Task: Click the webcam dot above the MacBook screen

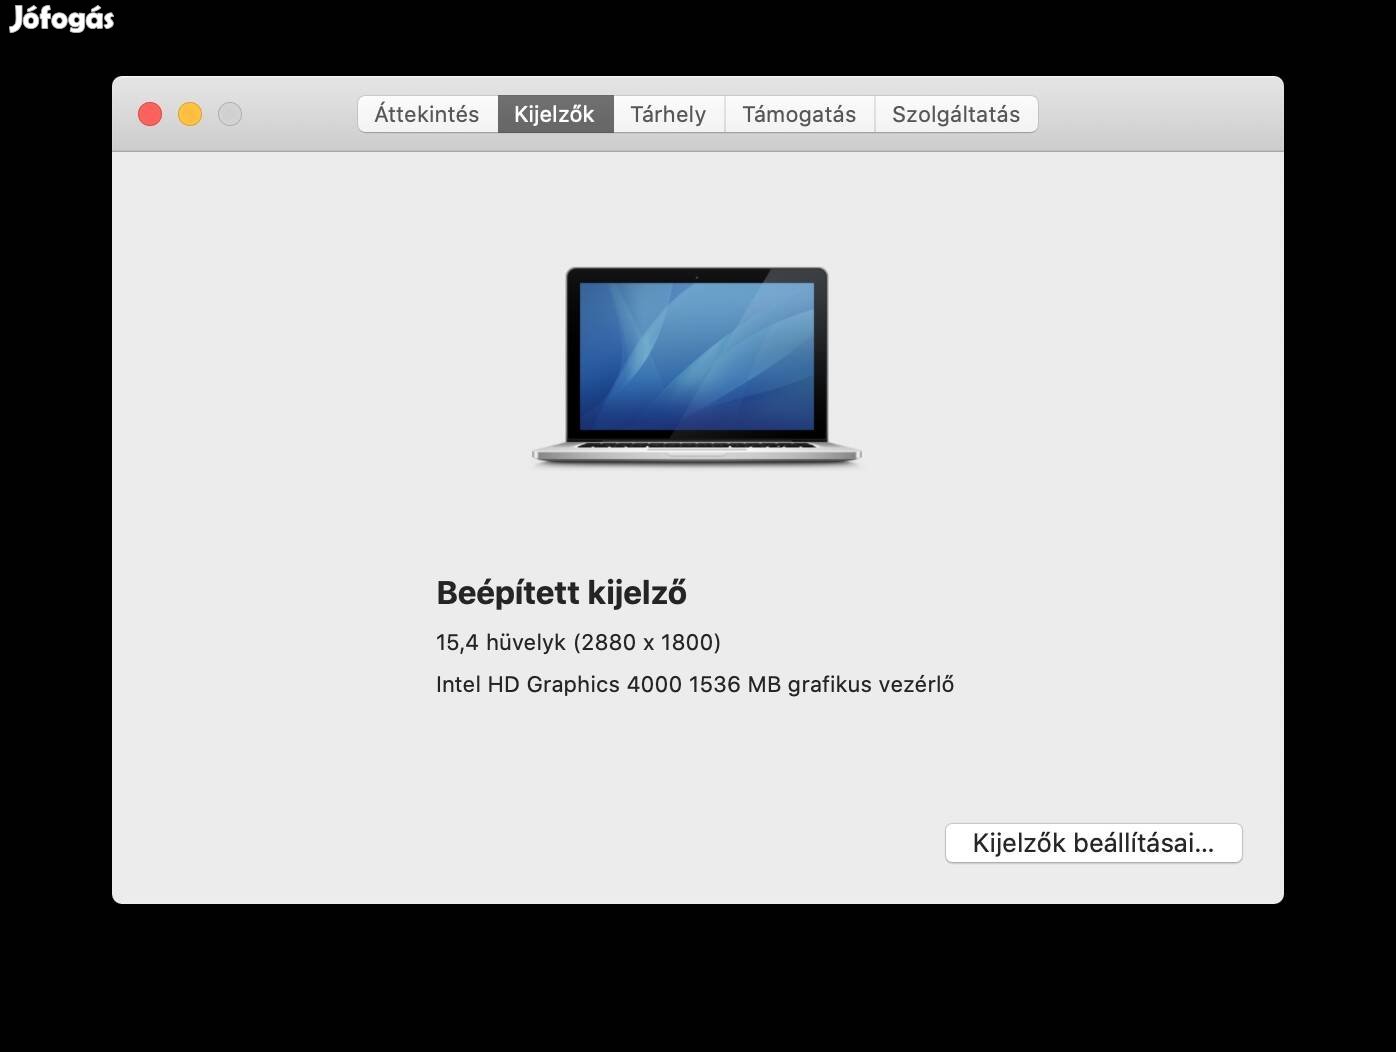Action: pos(697,276)
